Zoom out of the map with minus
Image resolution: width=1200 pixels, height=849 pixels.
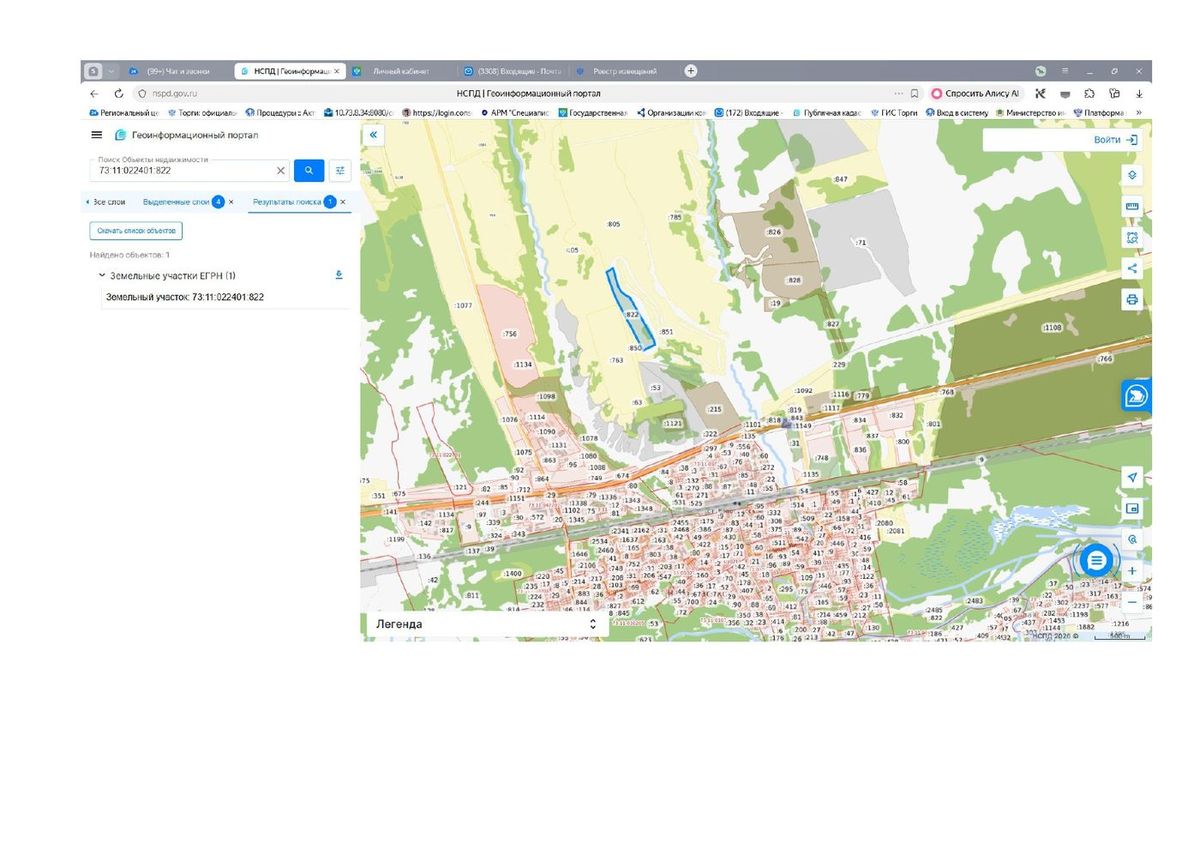pos(1132,602)
